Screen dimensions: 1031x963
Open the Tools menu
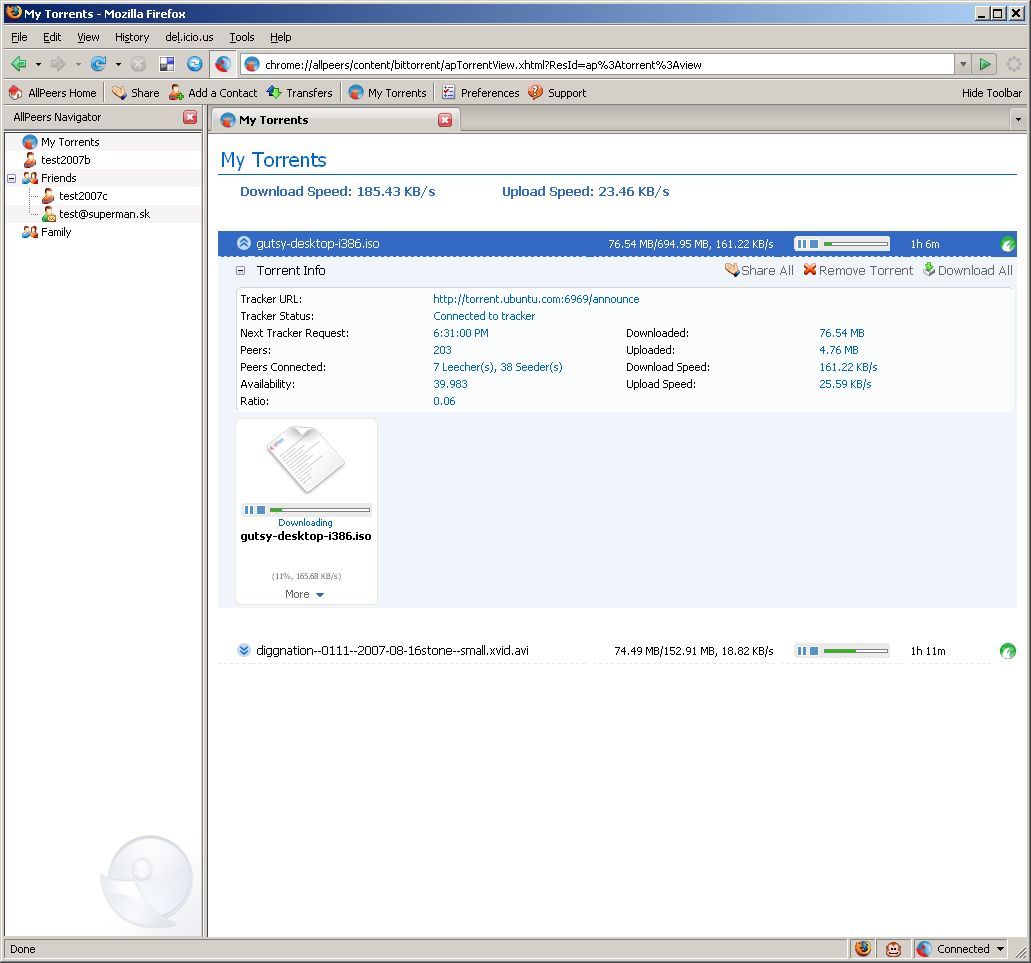tap(241, 37)
